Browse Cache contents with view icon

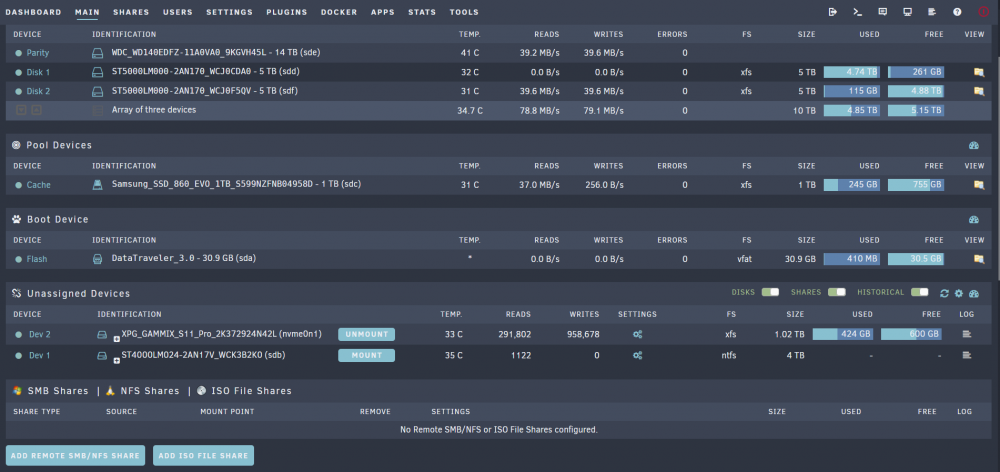coord(978,185)
